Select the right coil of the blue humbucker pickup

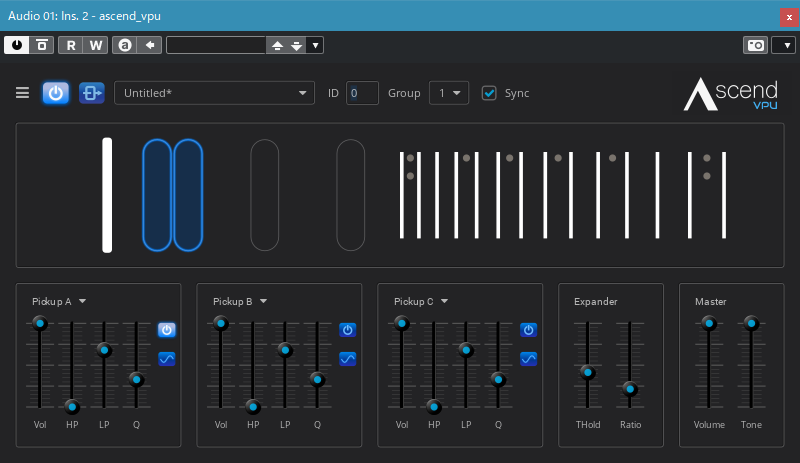click(188, 195)
